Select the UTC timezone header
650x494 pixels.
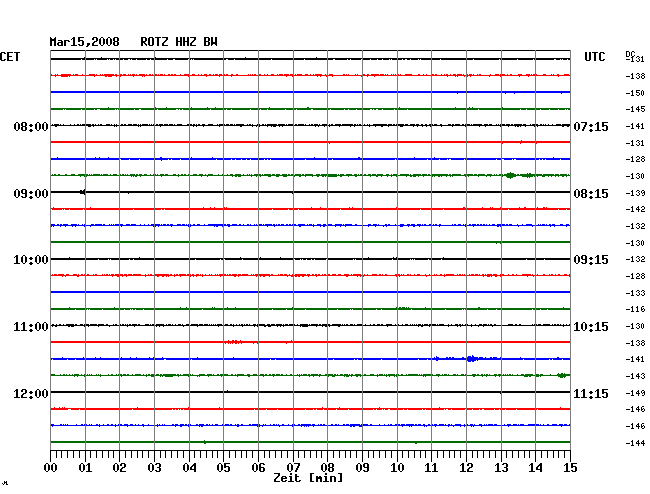tap(595, 57)
